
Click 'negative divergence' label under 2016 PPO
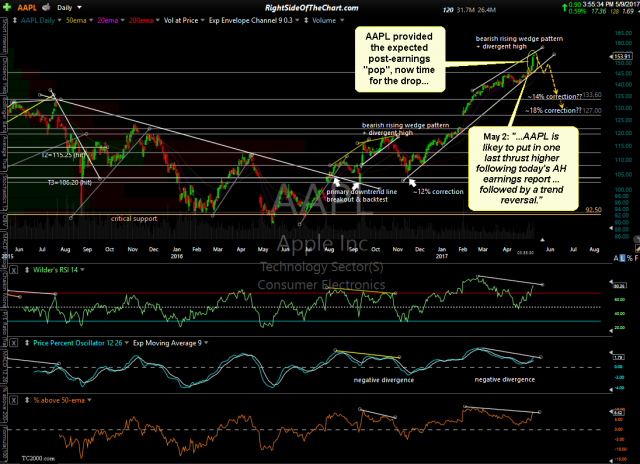(x=384, y=380)
